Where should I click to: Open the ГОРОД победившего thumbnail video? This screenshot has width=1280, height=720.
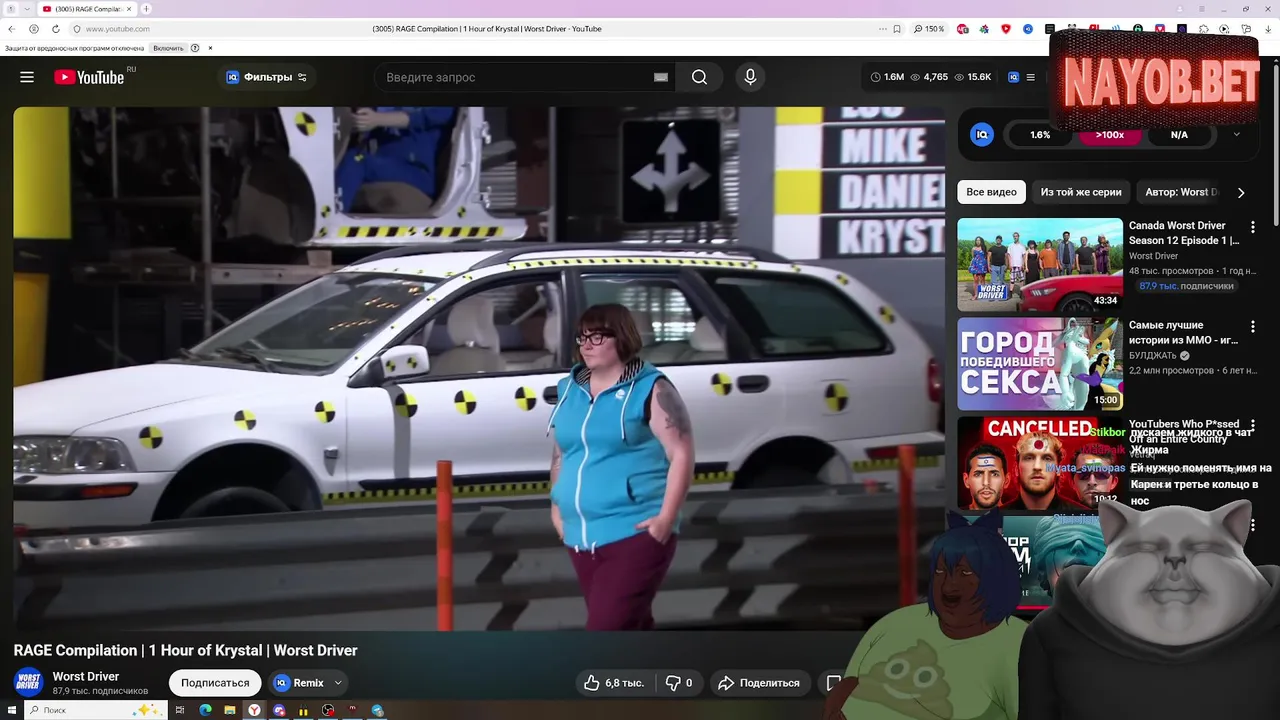pyautogui.click(x=1040, y=364)
